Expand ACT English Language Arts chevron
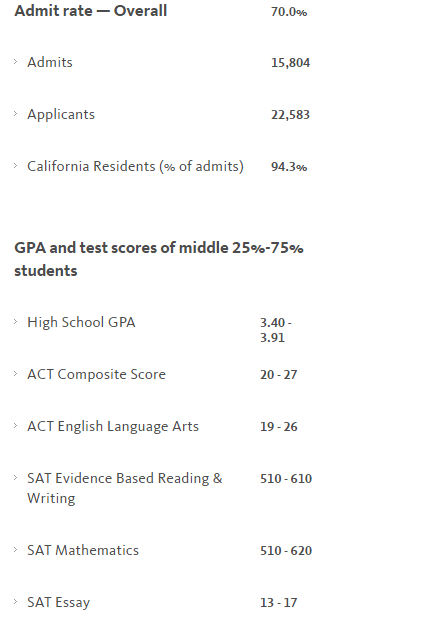The image size is (442, 619). coord(15,426)
